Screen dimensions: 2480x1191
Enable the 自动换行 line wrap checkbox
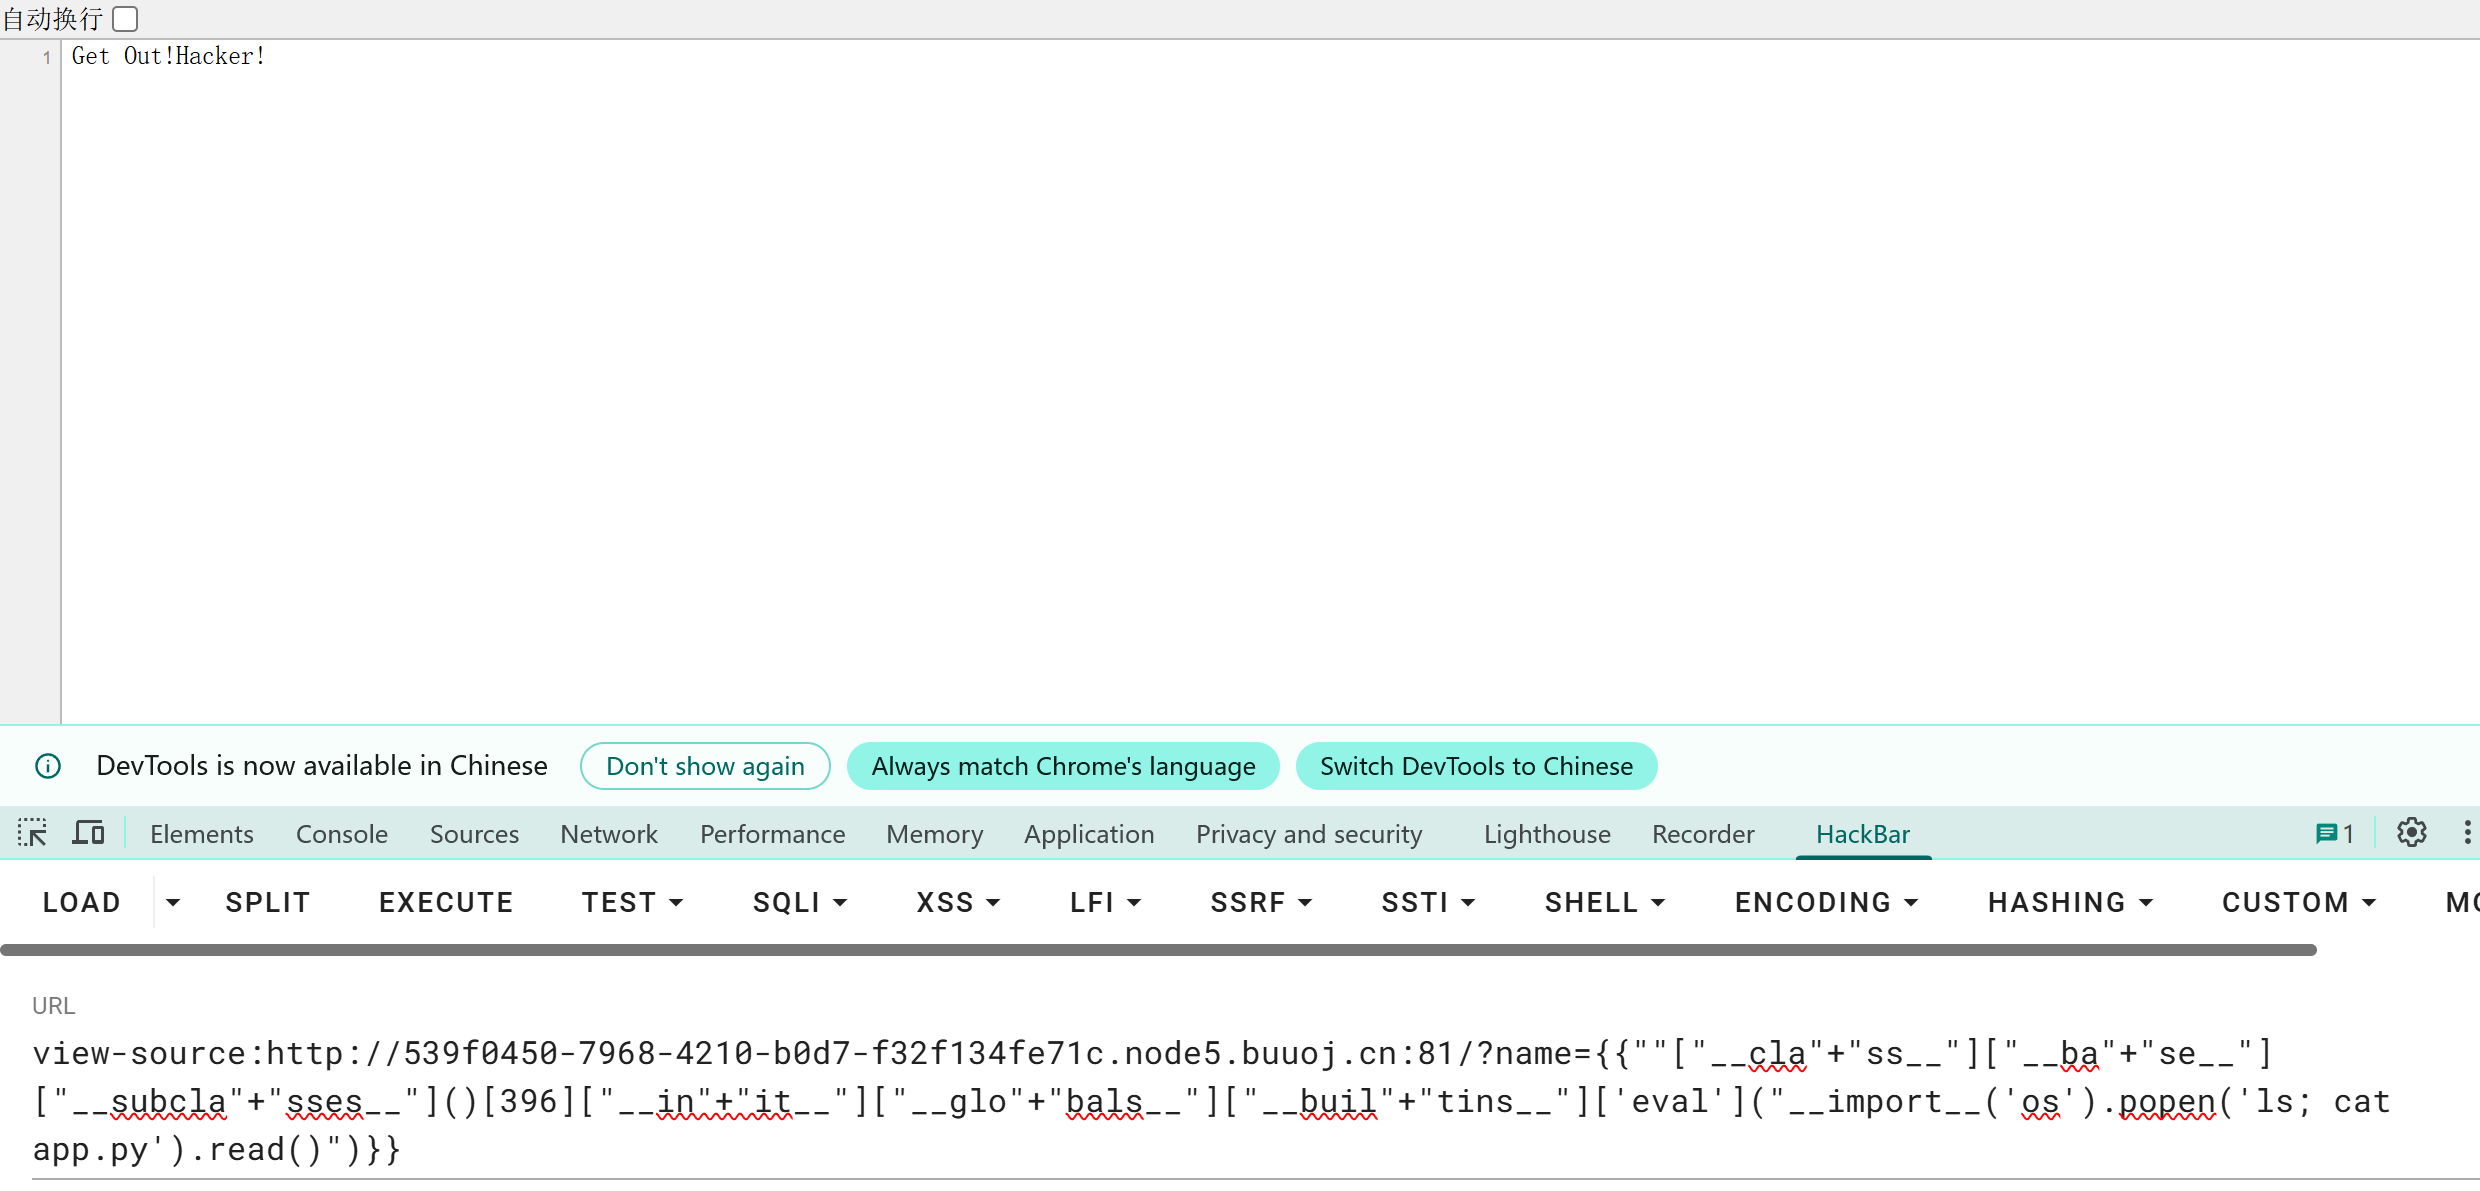[x=125, y=19]
